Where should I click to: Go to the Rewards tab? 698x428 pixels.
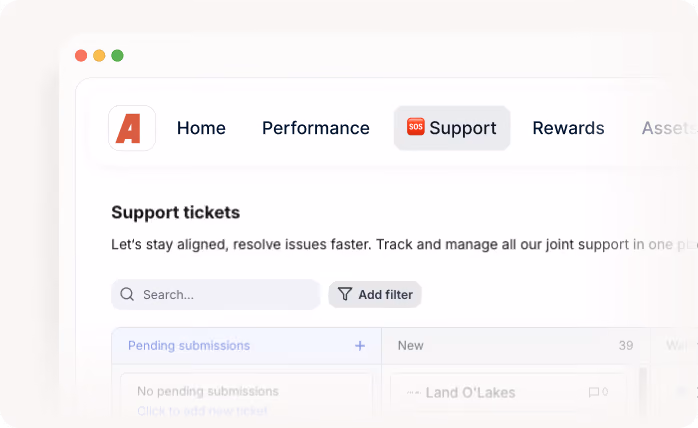[568, 128]
